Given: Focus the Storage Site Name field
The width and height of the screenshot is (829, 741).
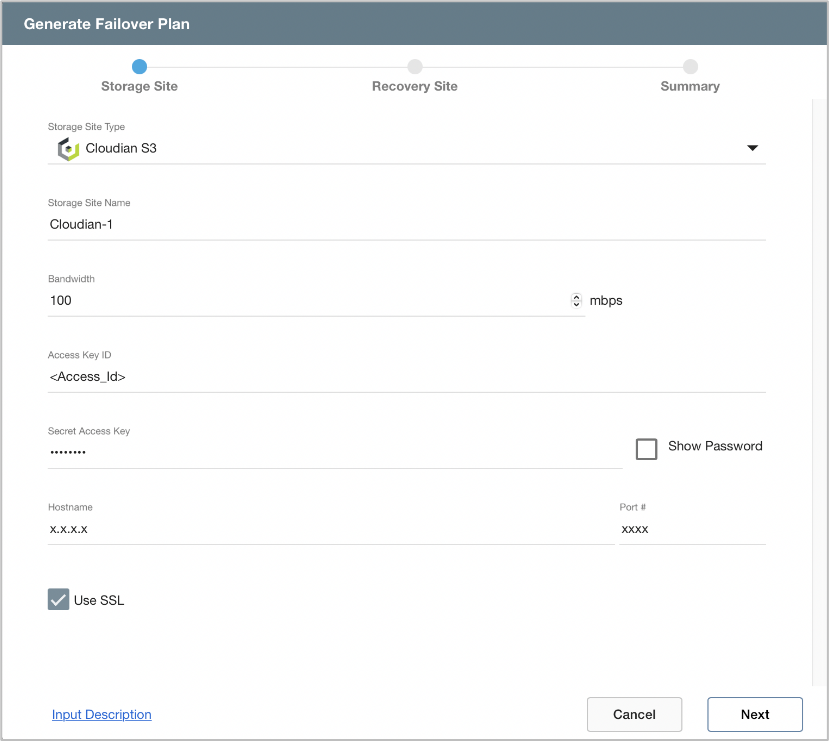Looking at the screenshot, I should (405, 225).
